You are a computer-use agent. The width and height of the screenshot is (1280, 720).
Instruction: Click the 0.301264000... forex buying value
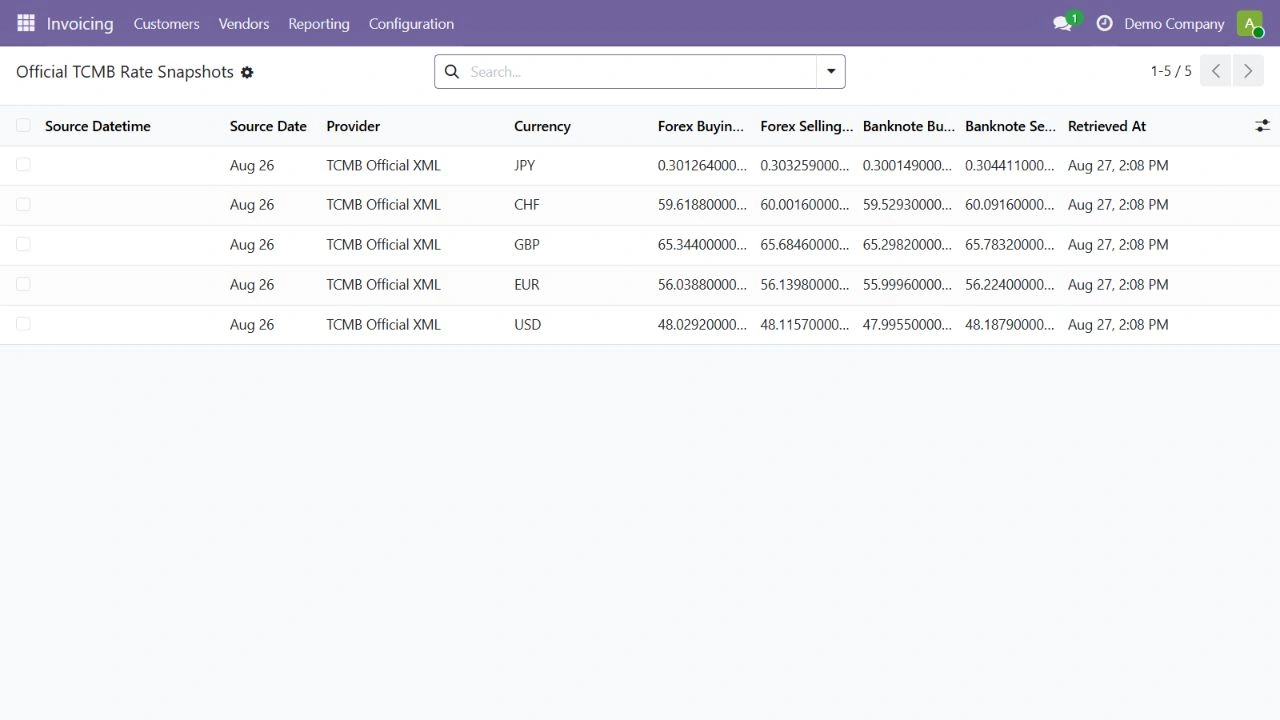click(702, 165)
